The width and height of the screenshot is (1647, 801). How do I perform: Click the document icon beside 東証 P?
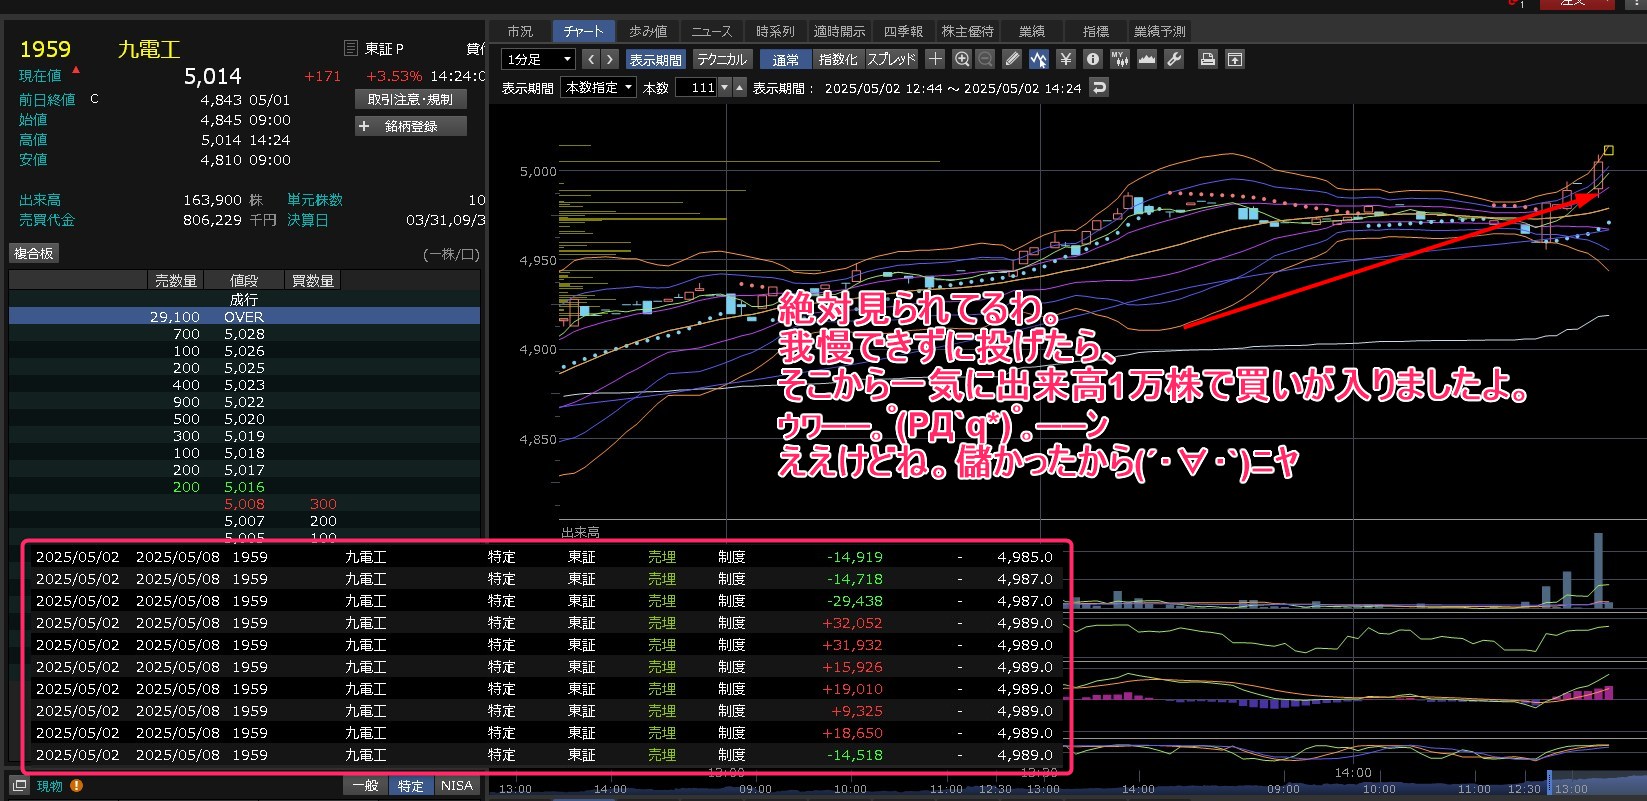pyautogui.click(x=350, y=48)
